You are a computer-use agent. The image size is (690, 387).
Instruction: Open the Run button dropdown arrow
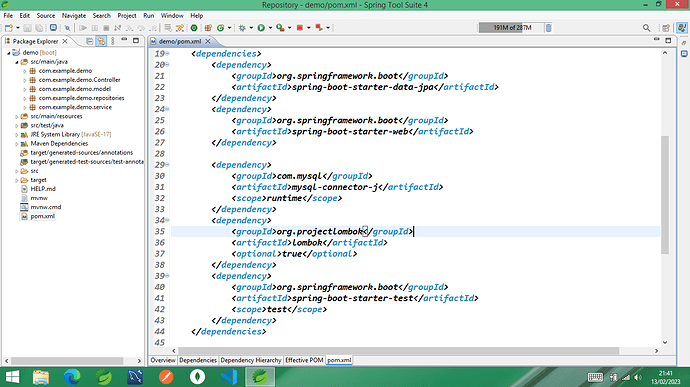click(270, 28)
